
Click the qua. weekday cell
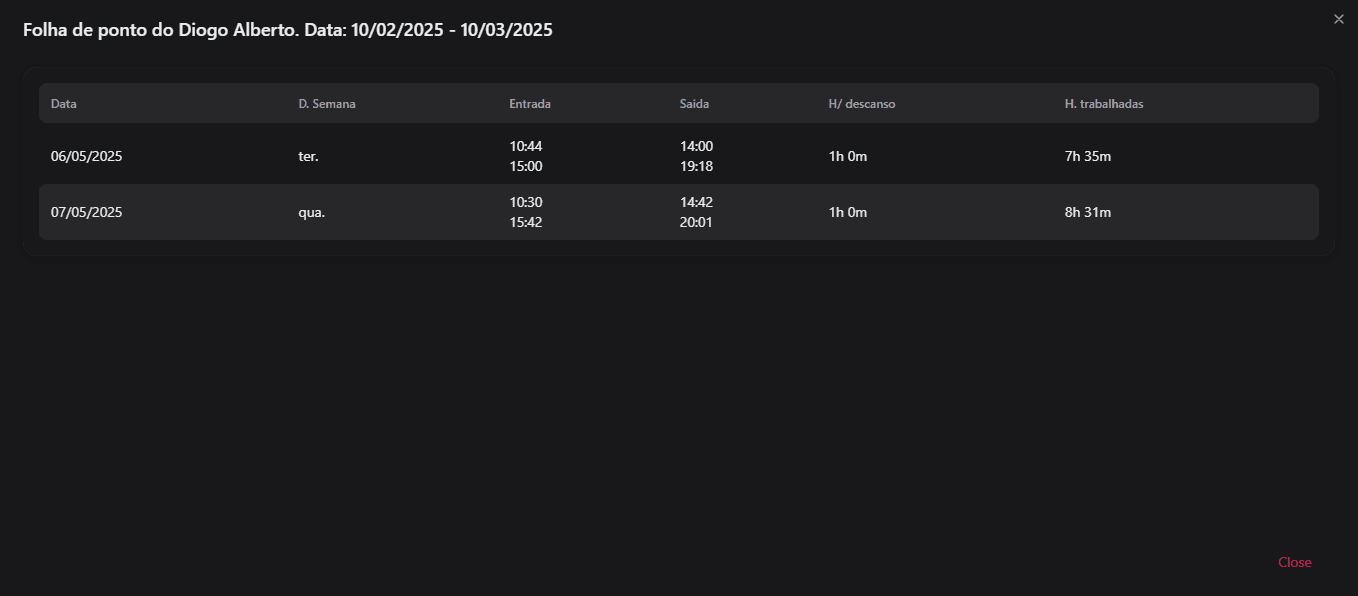pos(312,212)
